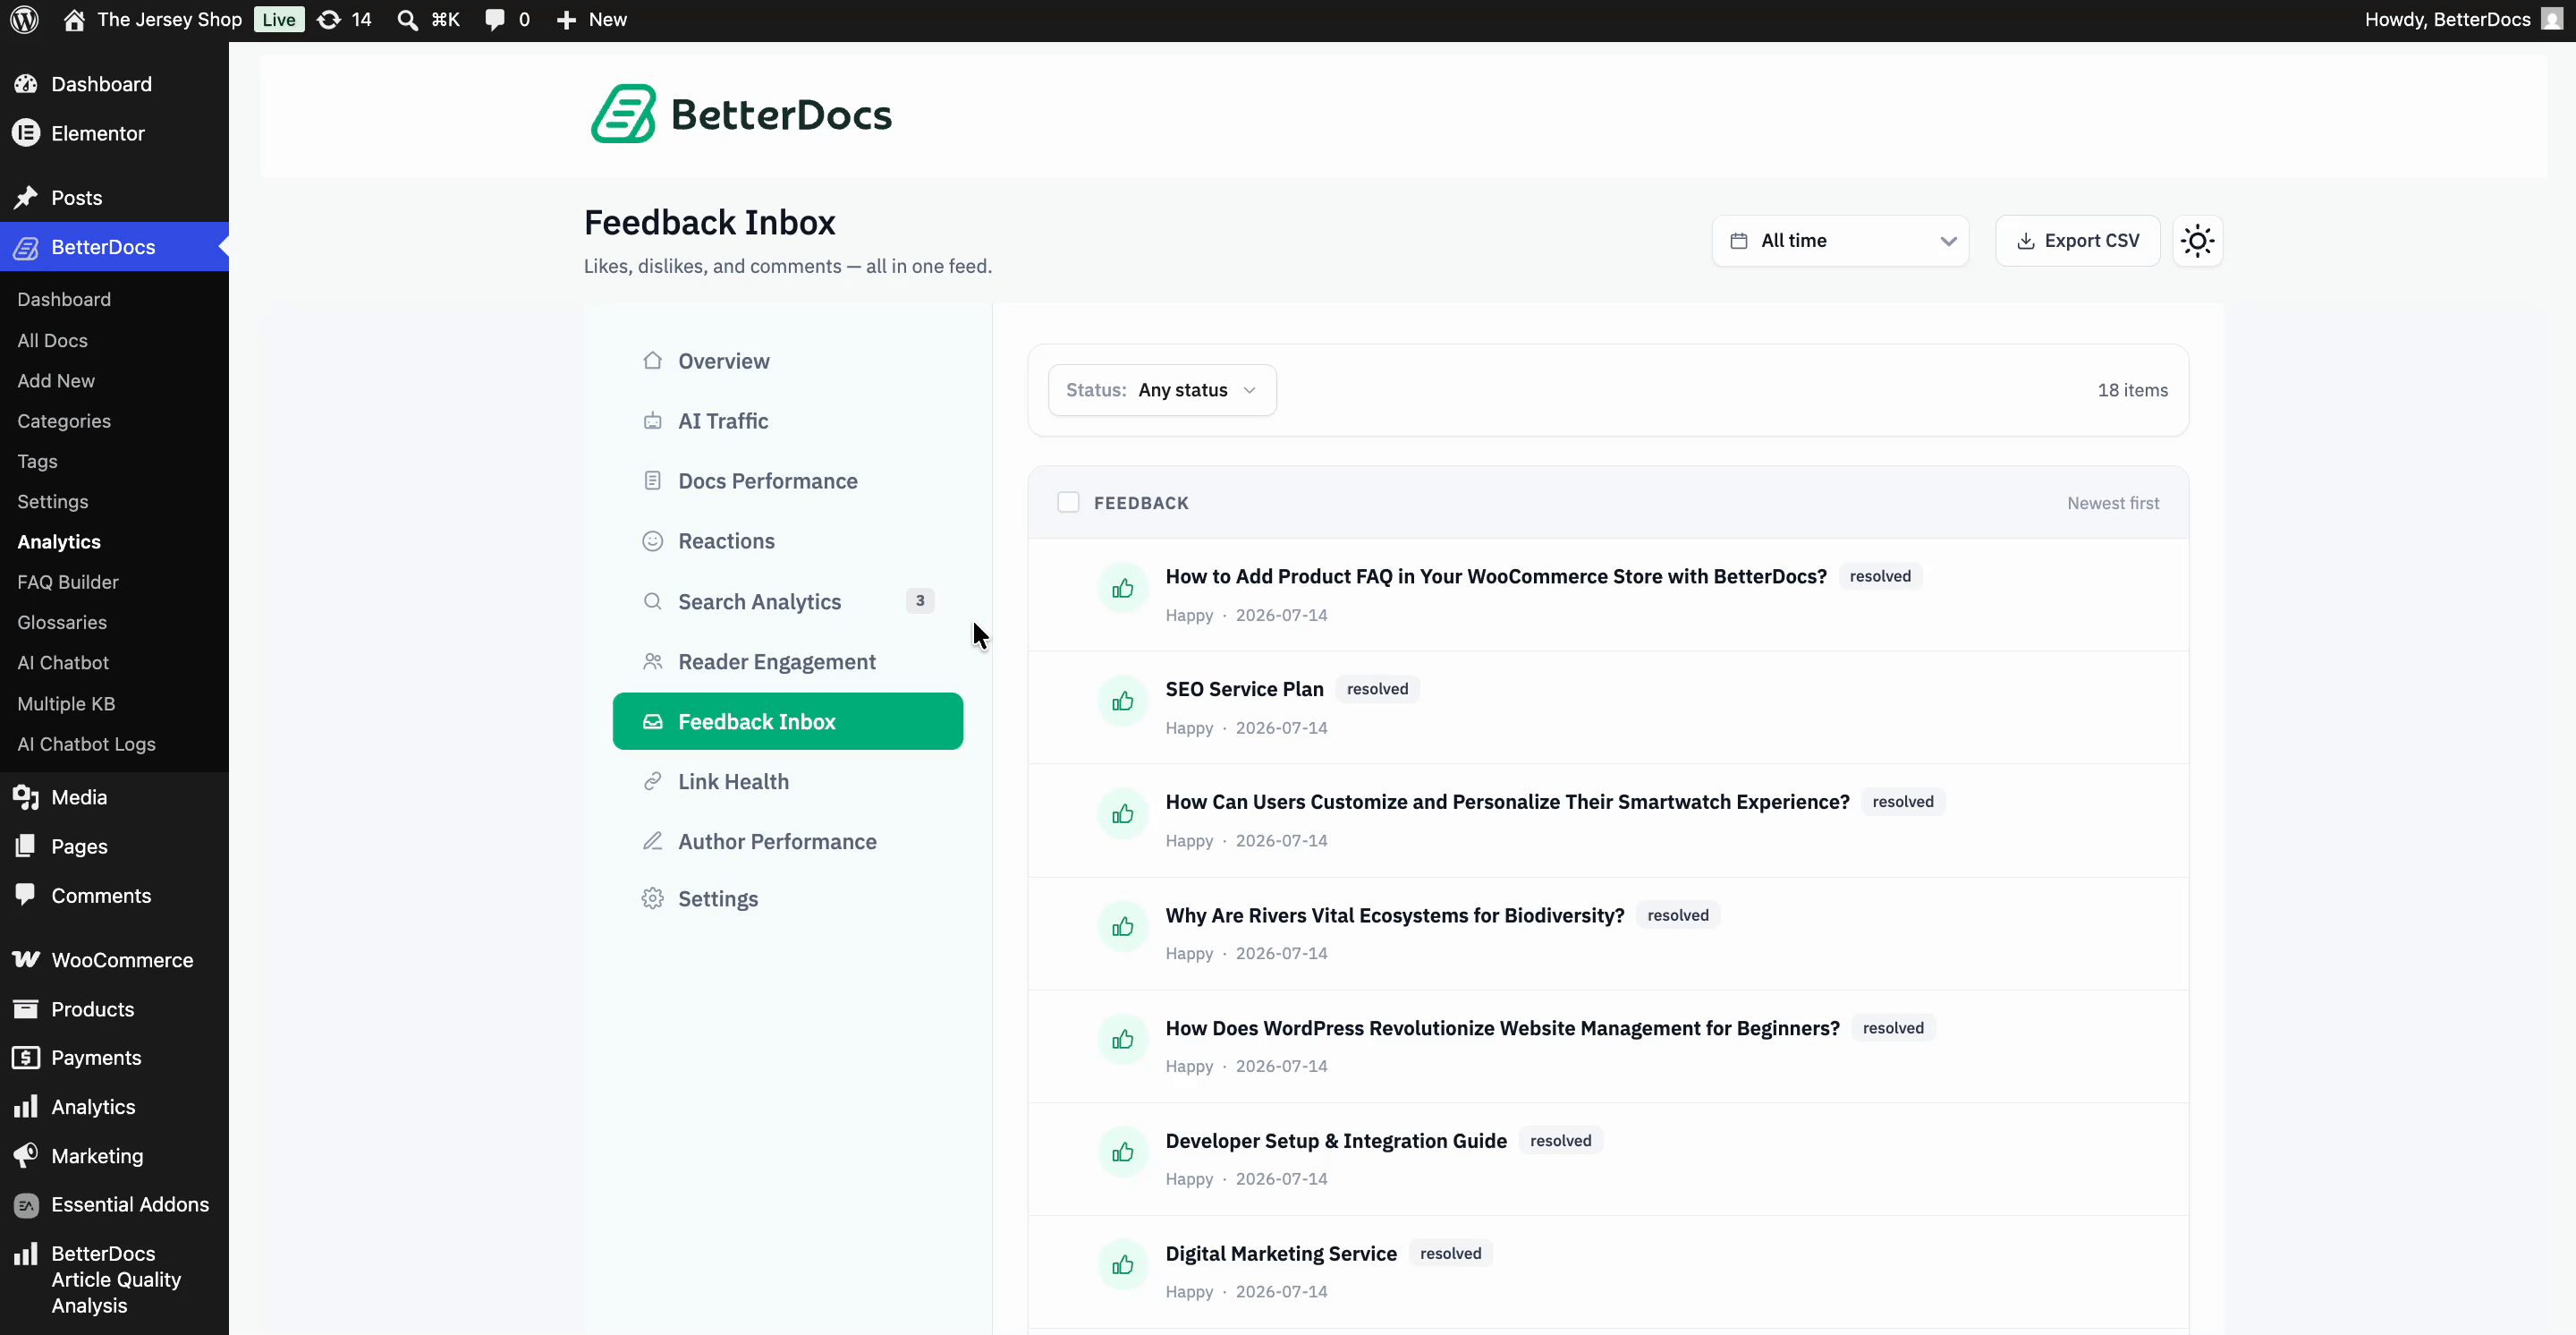Open Search Analytics tab
Viewport: 2576px width, 1335px height.
click(x=787, y=601)
